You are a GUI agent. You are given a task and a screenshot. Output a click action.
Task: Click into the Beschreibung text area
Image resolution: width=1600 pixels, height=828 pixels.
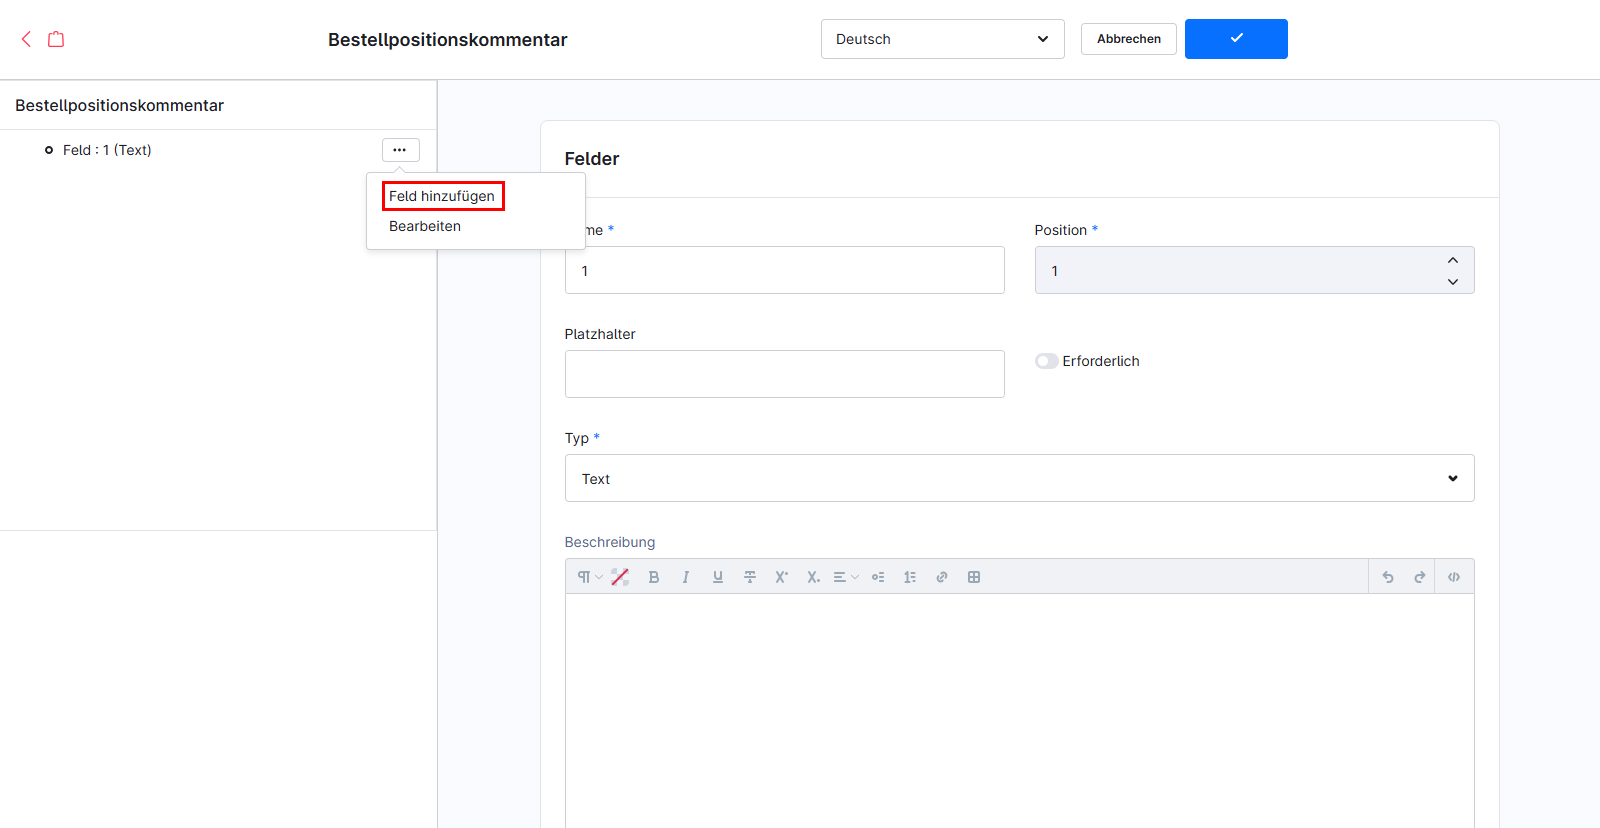click(1020, 710)
